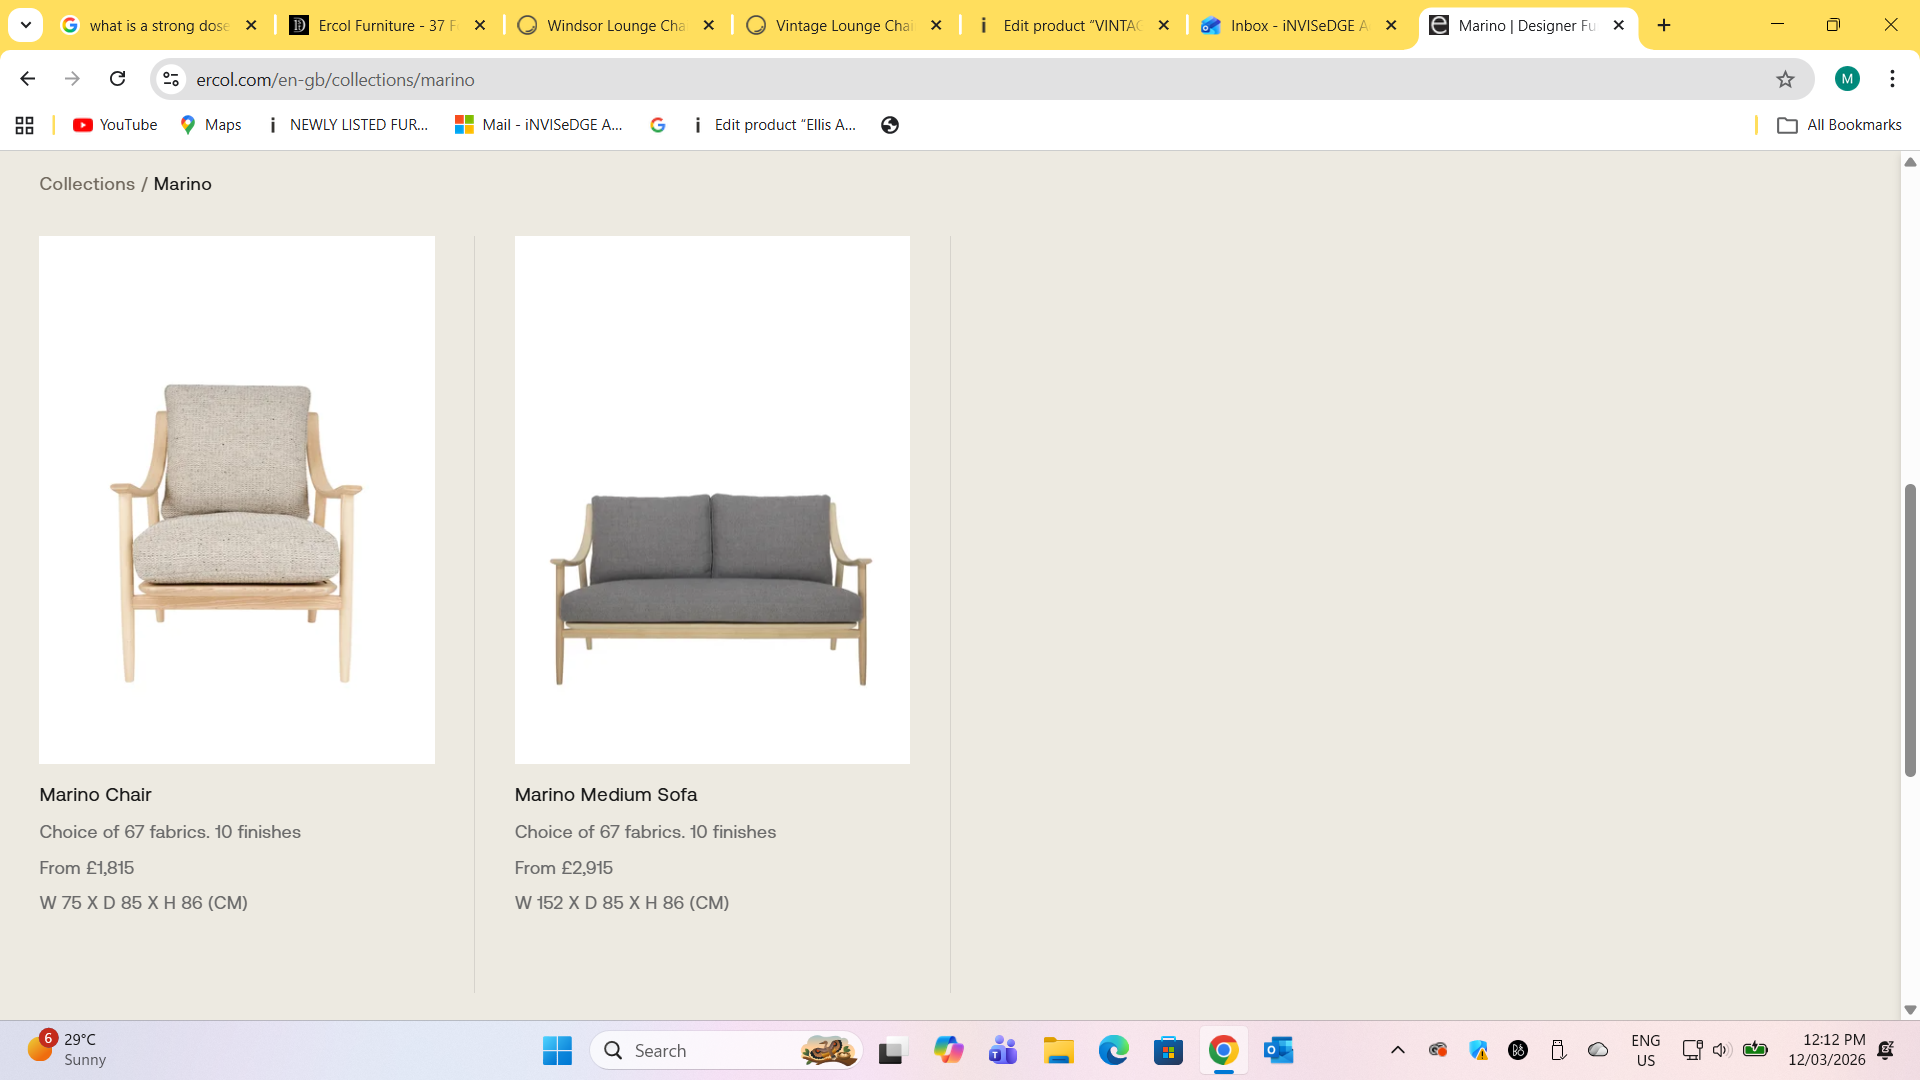The height and width of the screenshot is (1080, 1920).
Task: Close the Edit product VINTAGE tab
Action: pyautogui.click(x=1163, y=25)
